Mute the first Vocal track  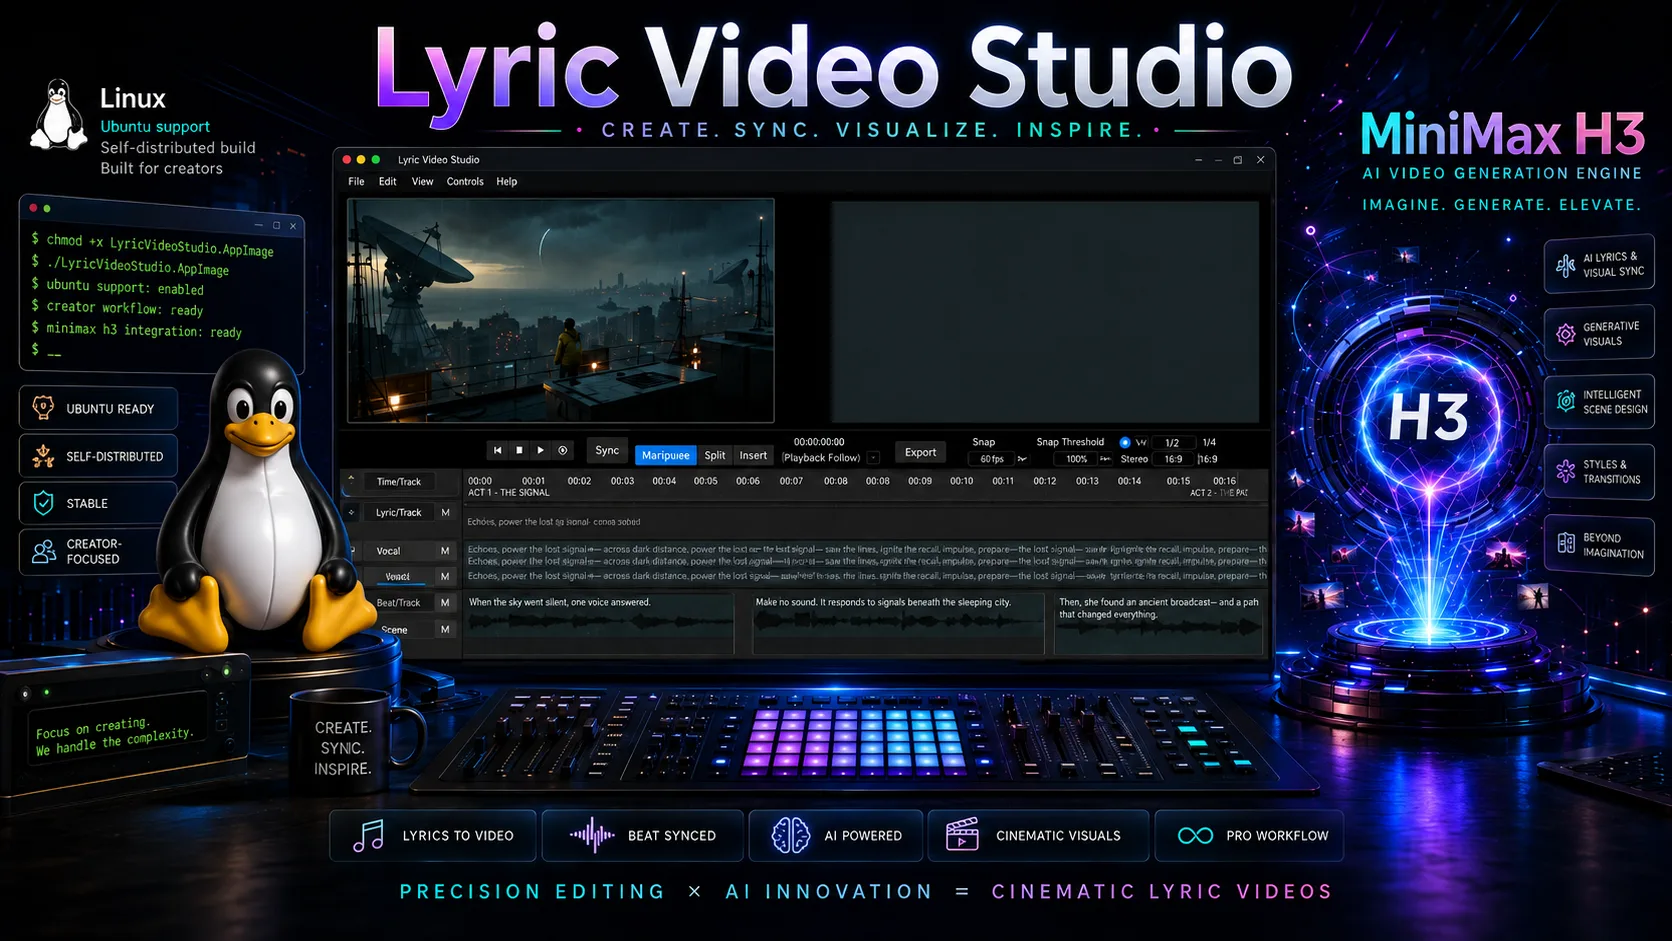tap(445, 551)
